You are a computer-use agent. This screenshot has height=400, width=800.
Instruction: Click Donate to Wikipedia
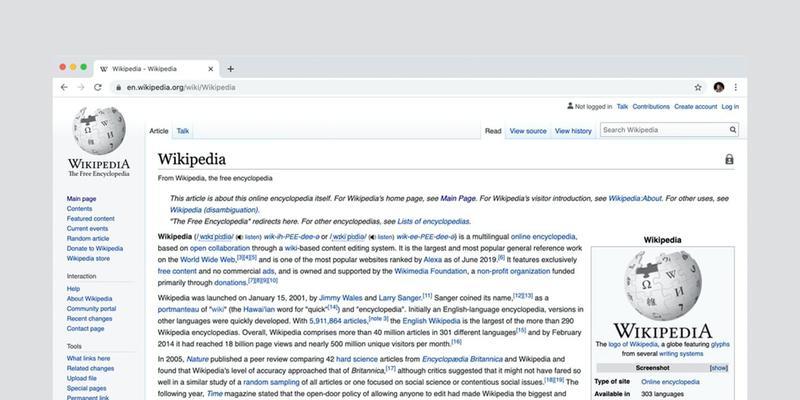pyautogui.click(x=95, y=248)
